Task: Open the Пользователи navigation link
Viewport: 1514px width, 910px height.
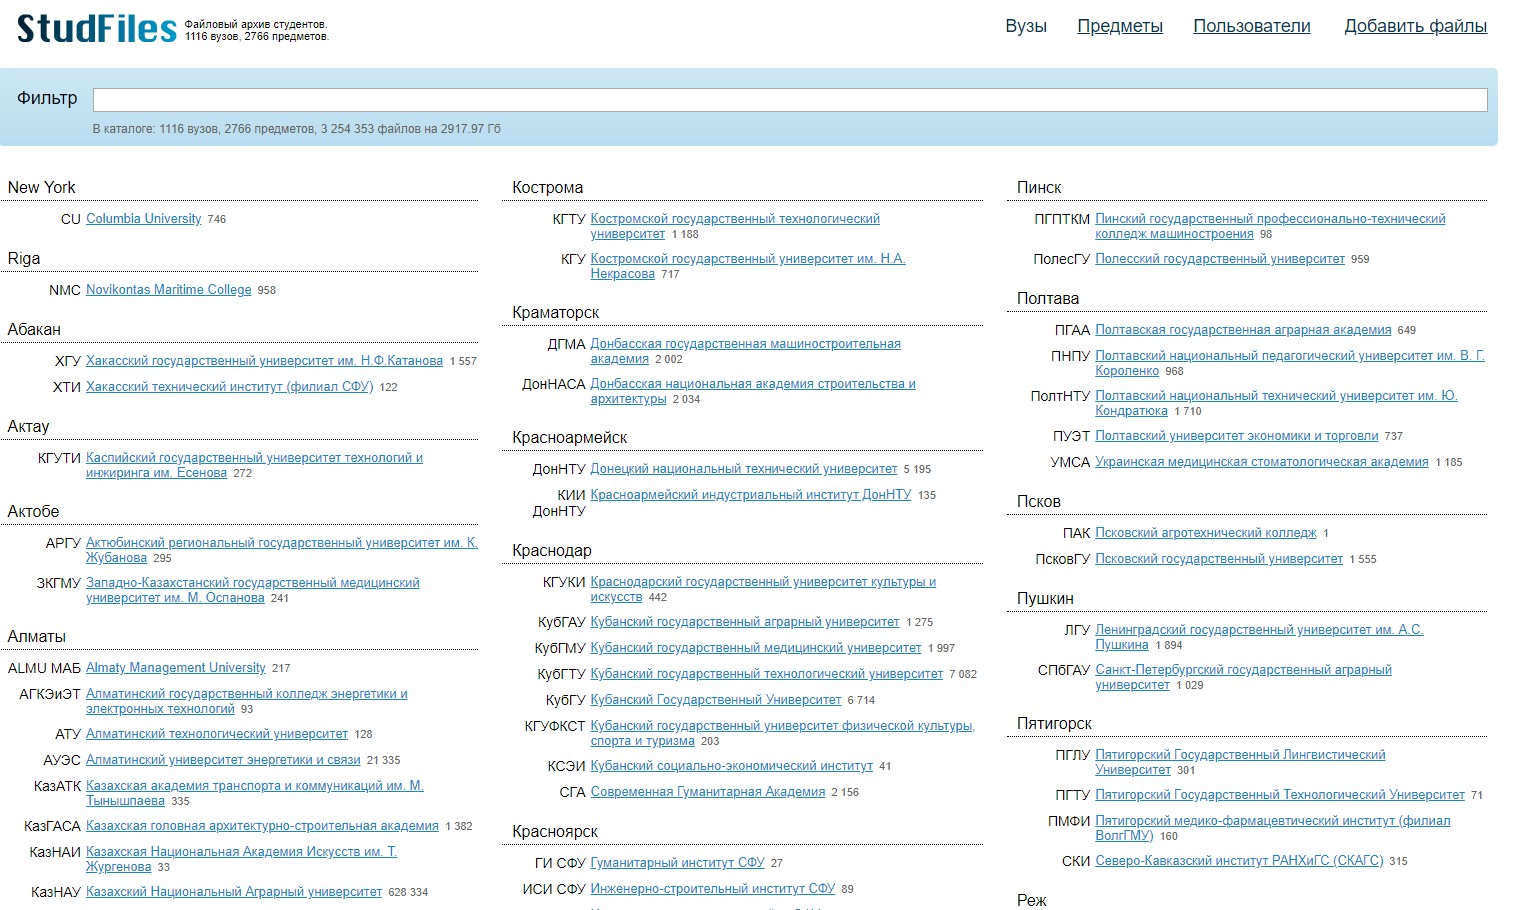Action: 1252,26
